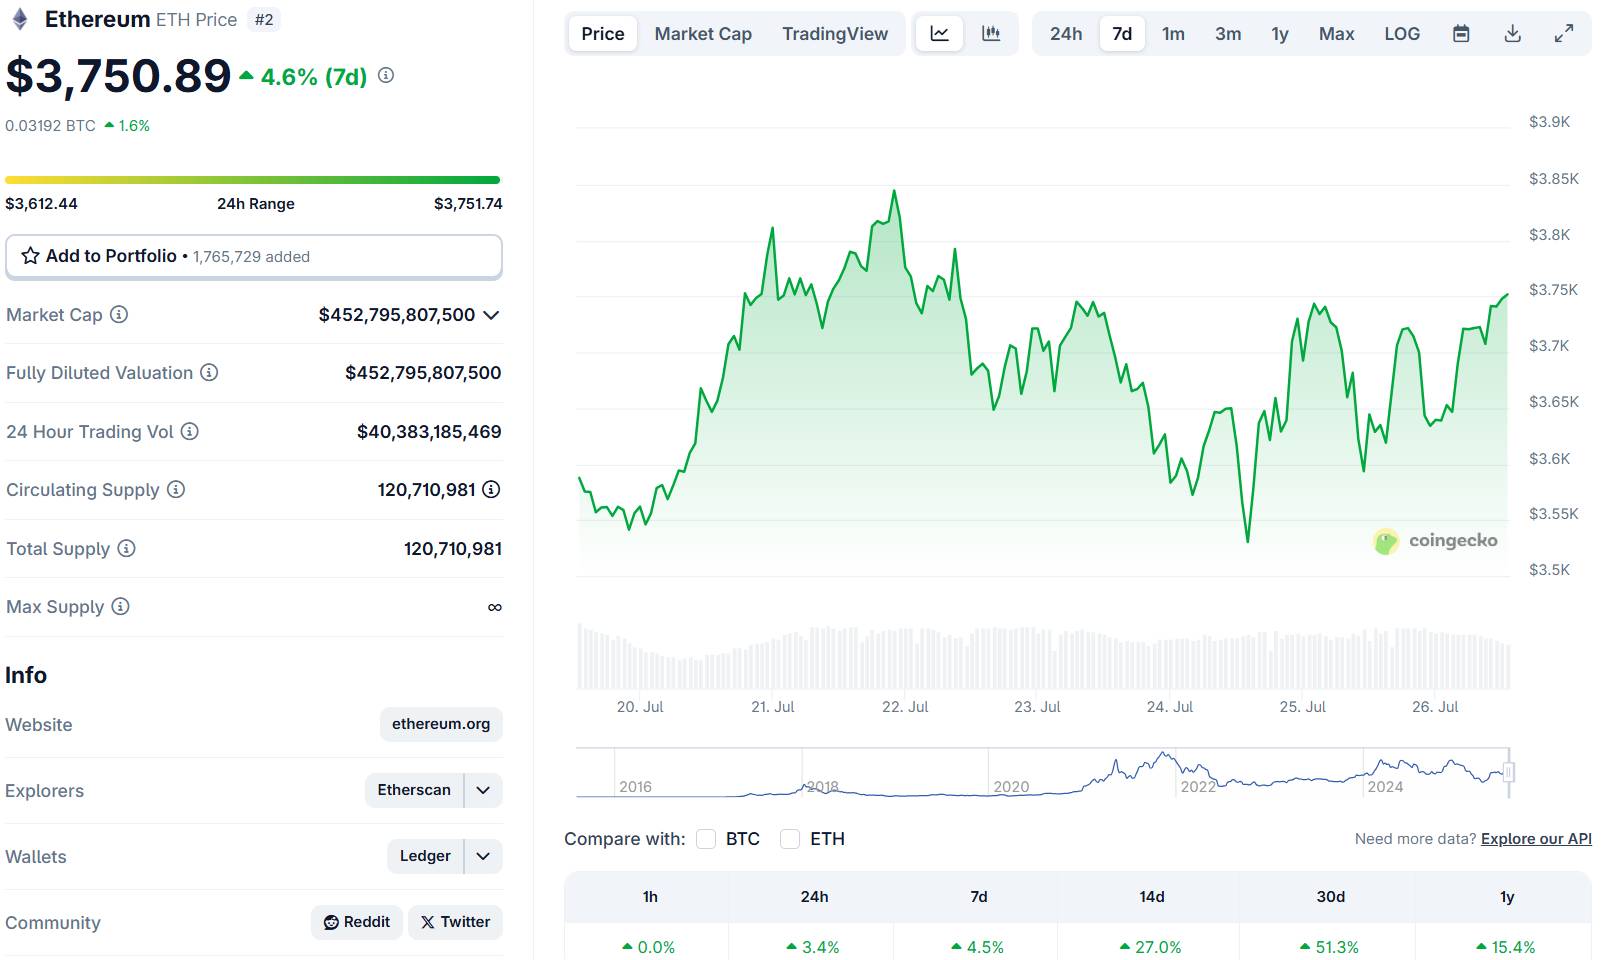Open 24 Hour Trading Vol info icon
The height and width of the screenshot is (960, 1614).
tap(190, 431)
